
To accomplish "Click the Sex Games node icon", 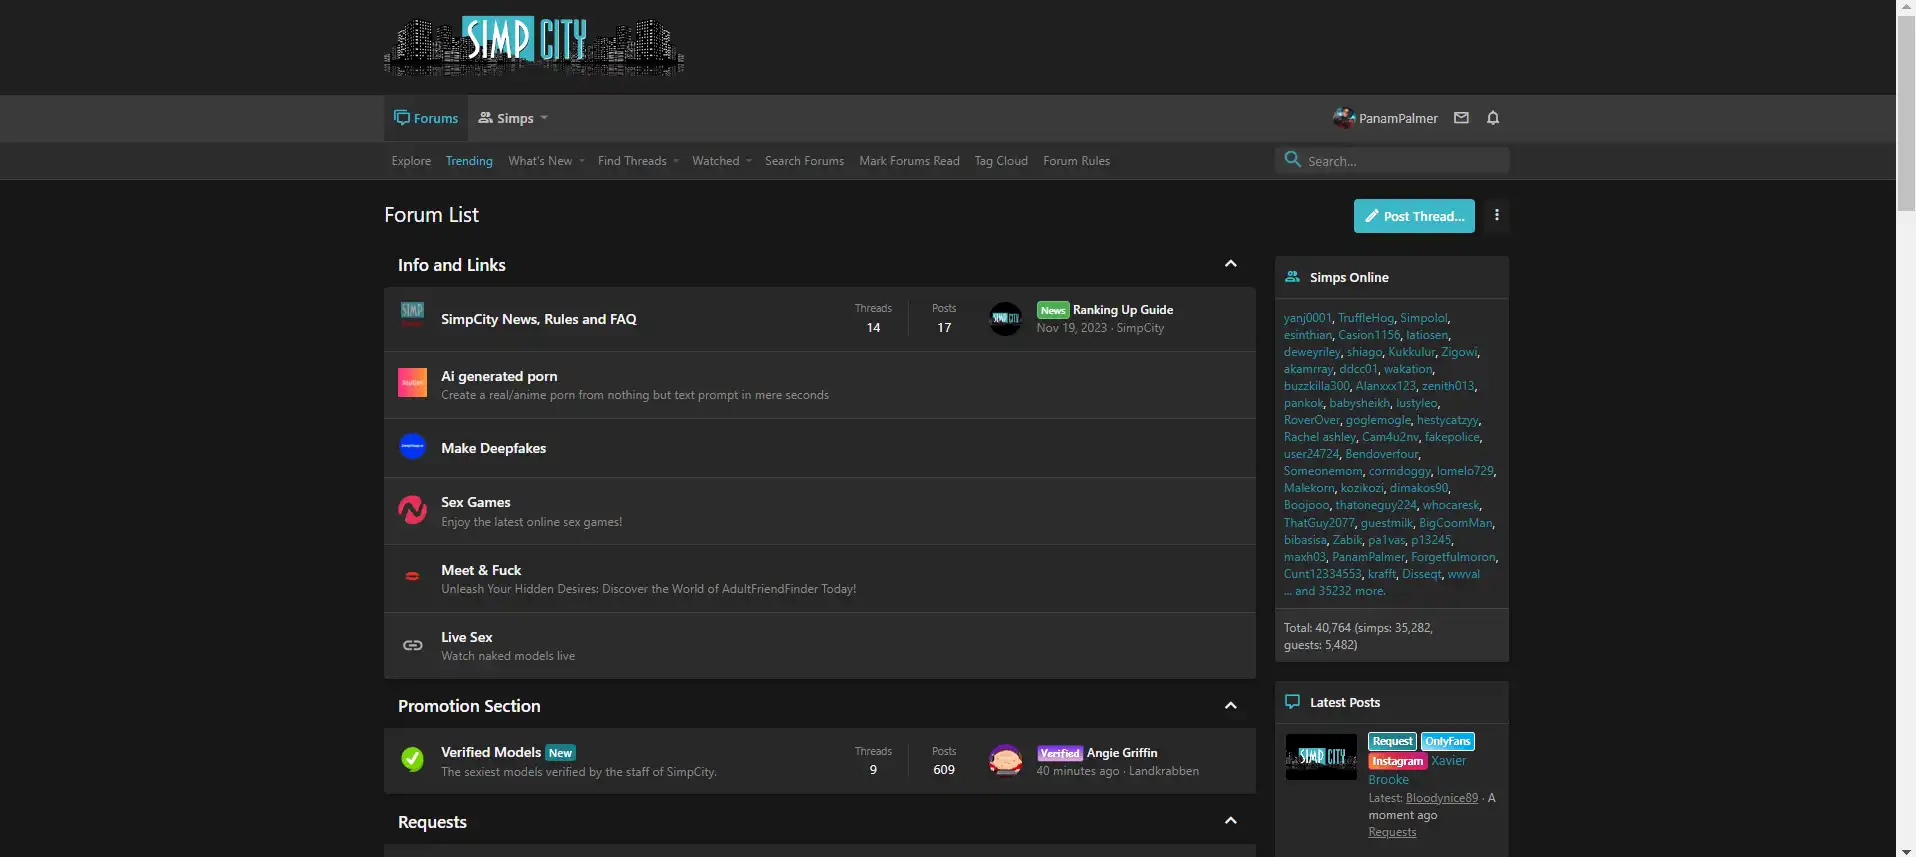I will click(412, 510).
